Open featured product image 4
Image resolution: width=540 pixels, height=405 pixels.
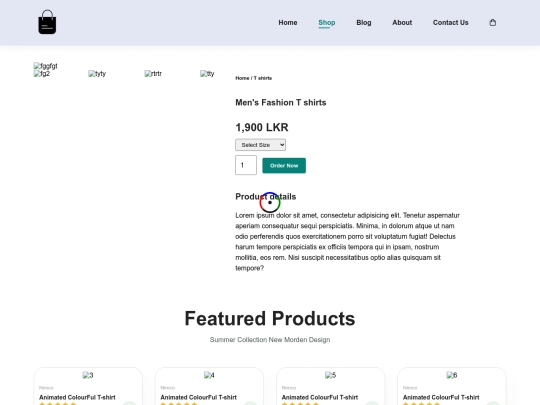click(209, 375)
